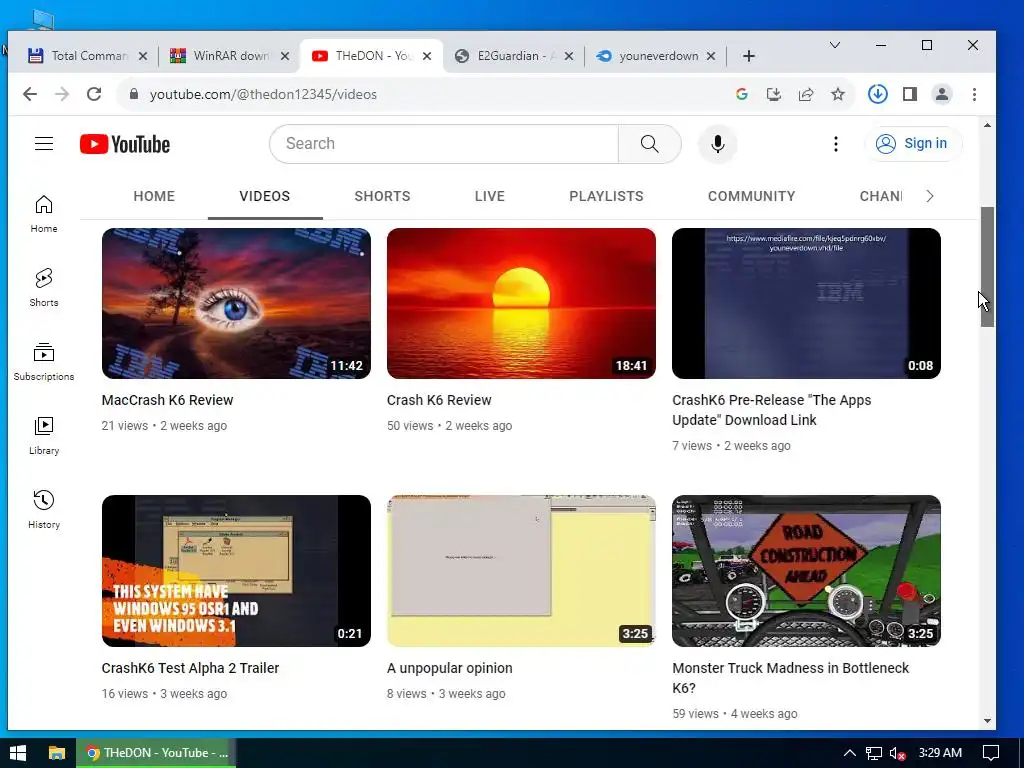
Task: Open Monster Truck Madness thumbnail
Action: (x=806, y=571)
